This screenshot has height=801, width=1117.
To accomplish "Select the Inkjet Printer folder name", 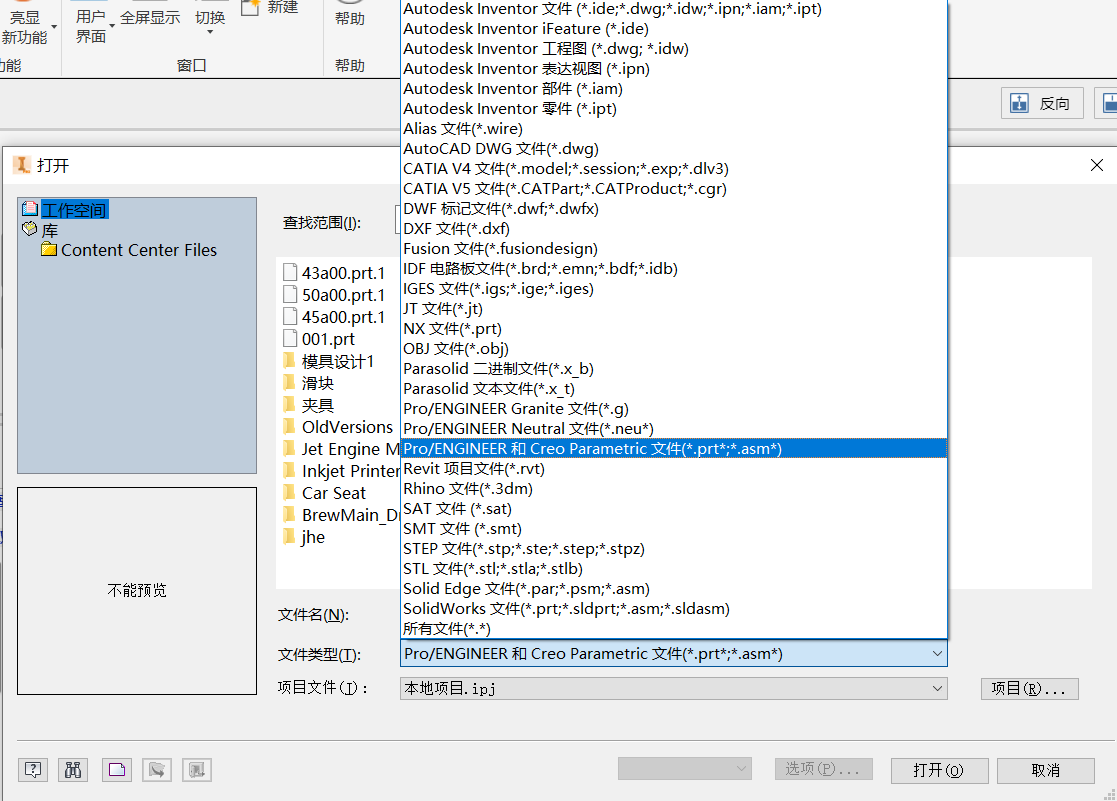I will click(x=350, y=471).
